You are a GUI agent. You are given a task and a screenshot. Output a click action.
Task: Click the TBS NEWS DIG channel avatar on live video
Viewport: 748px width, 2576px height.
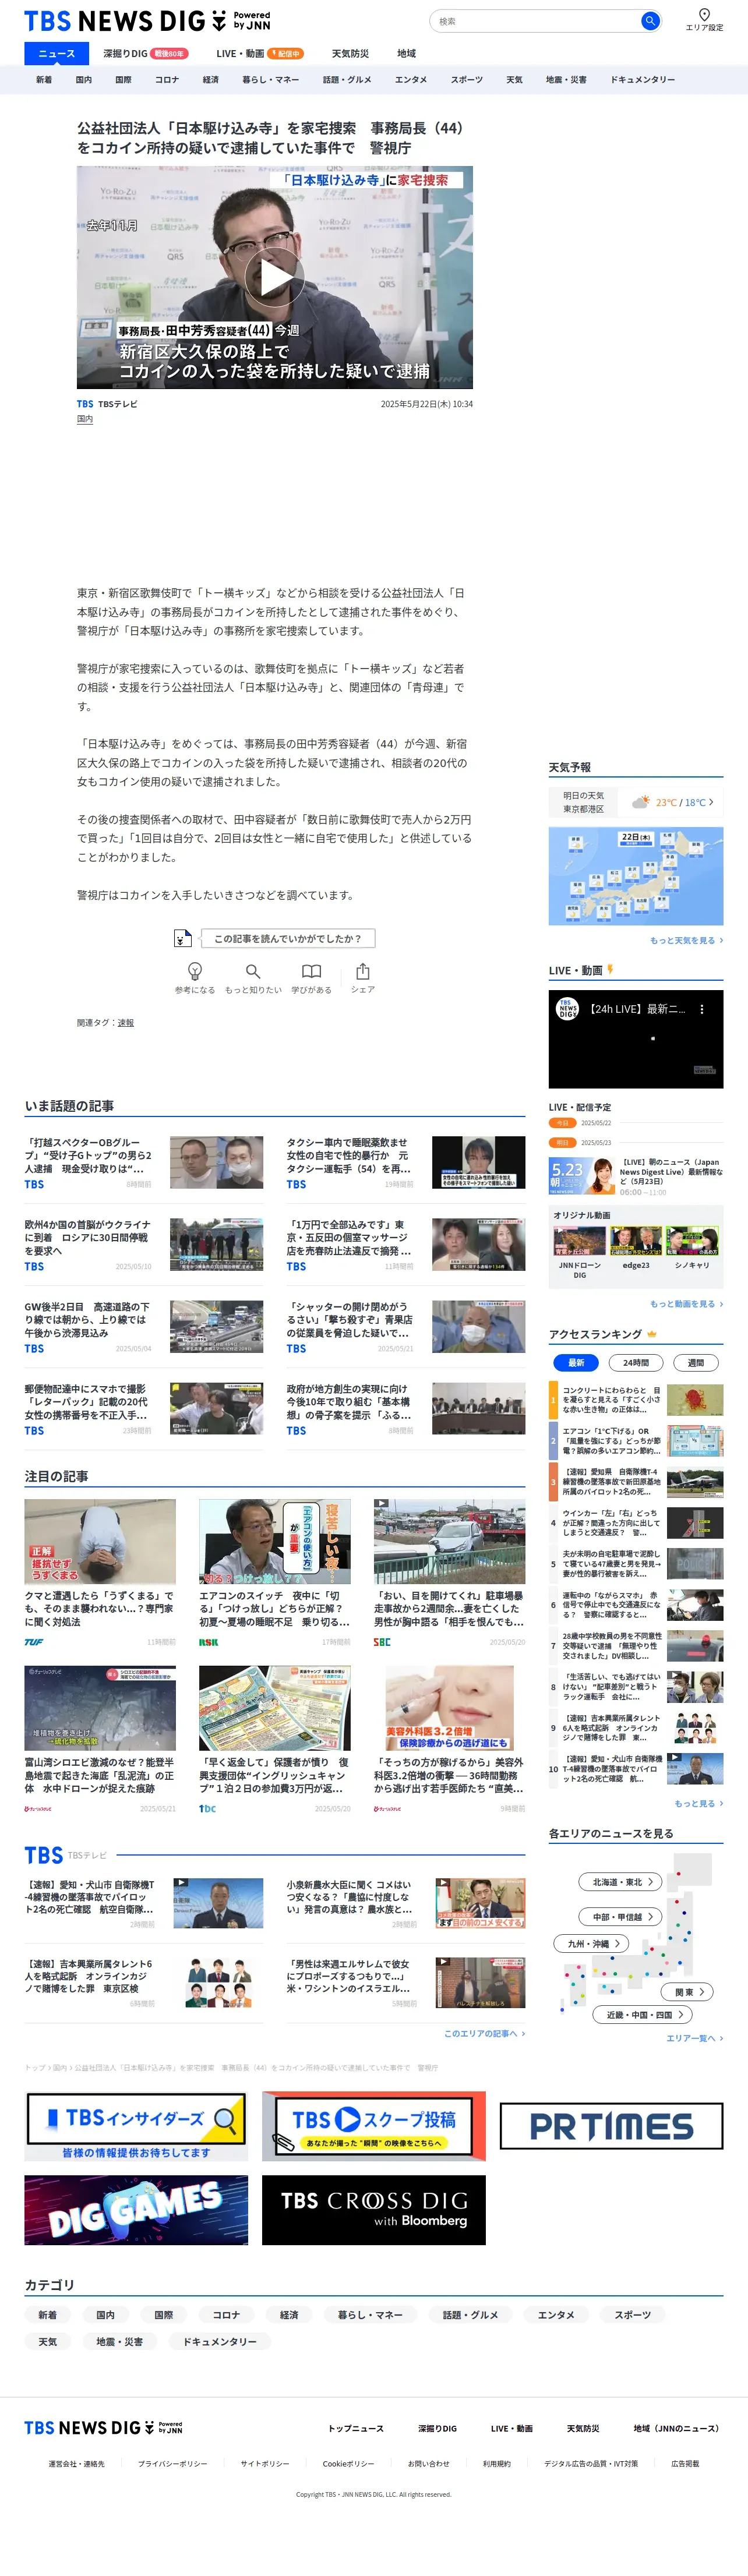pos(567,1009)
